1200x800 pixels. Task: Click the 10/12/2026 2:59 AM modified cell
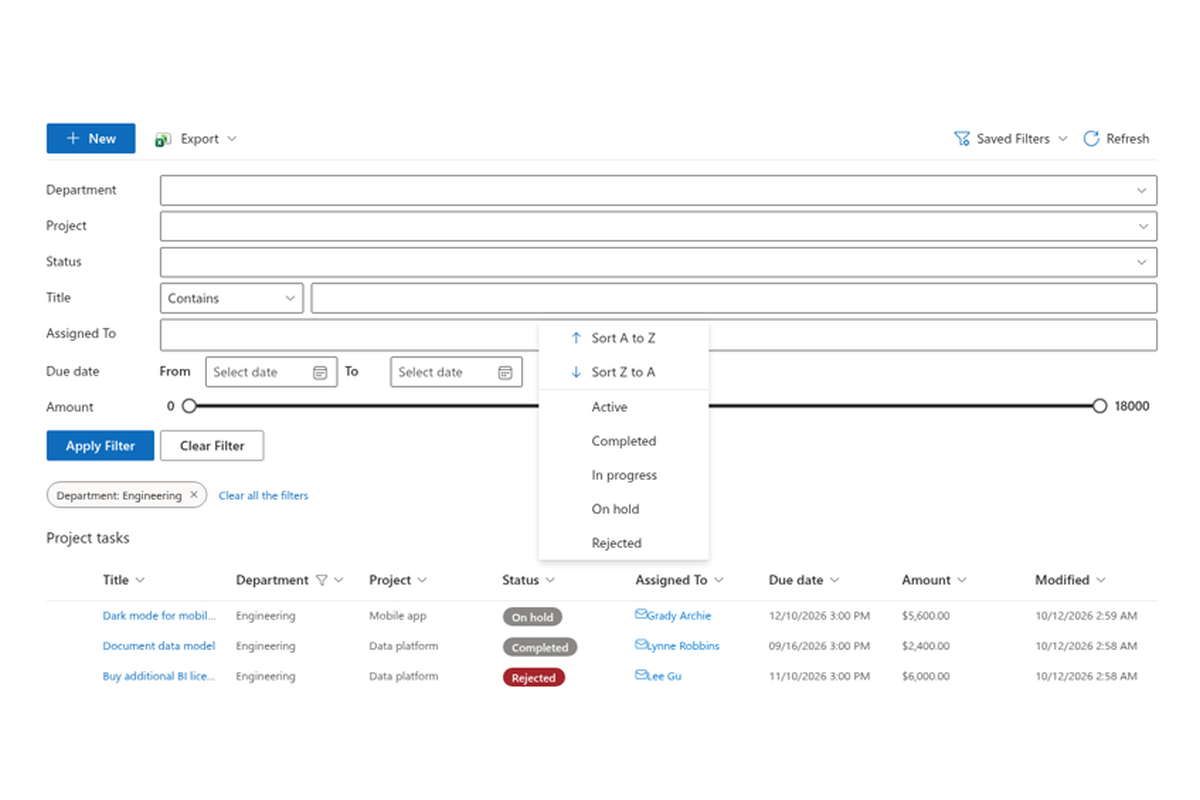[x=1086, y=616]
